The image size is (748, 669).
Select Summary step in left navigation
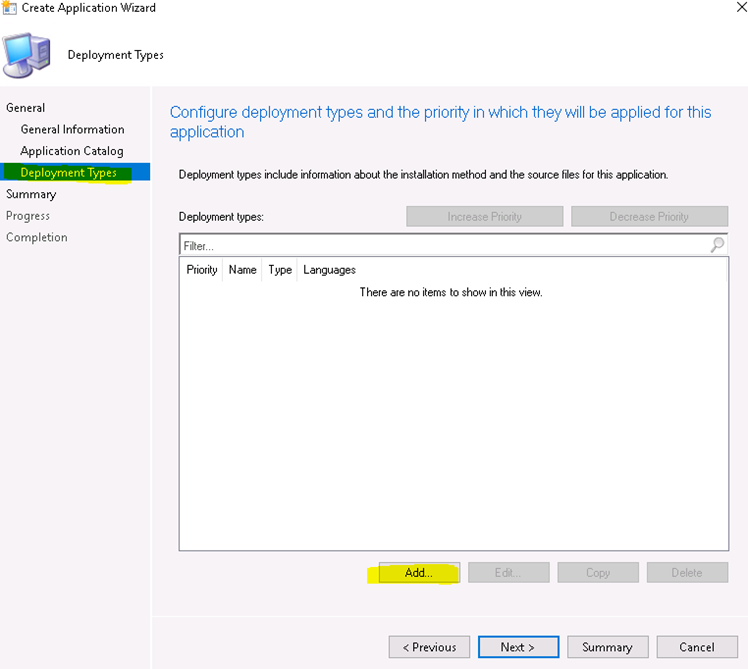[x=31, y=194]
